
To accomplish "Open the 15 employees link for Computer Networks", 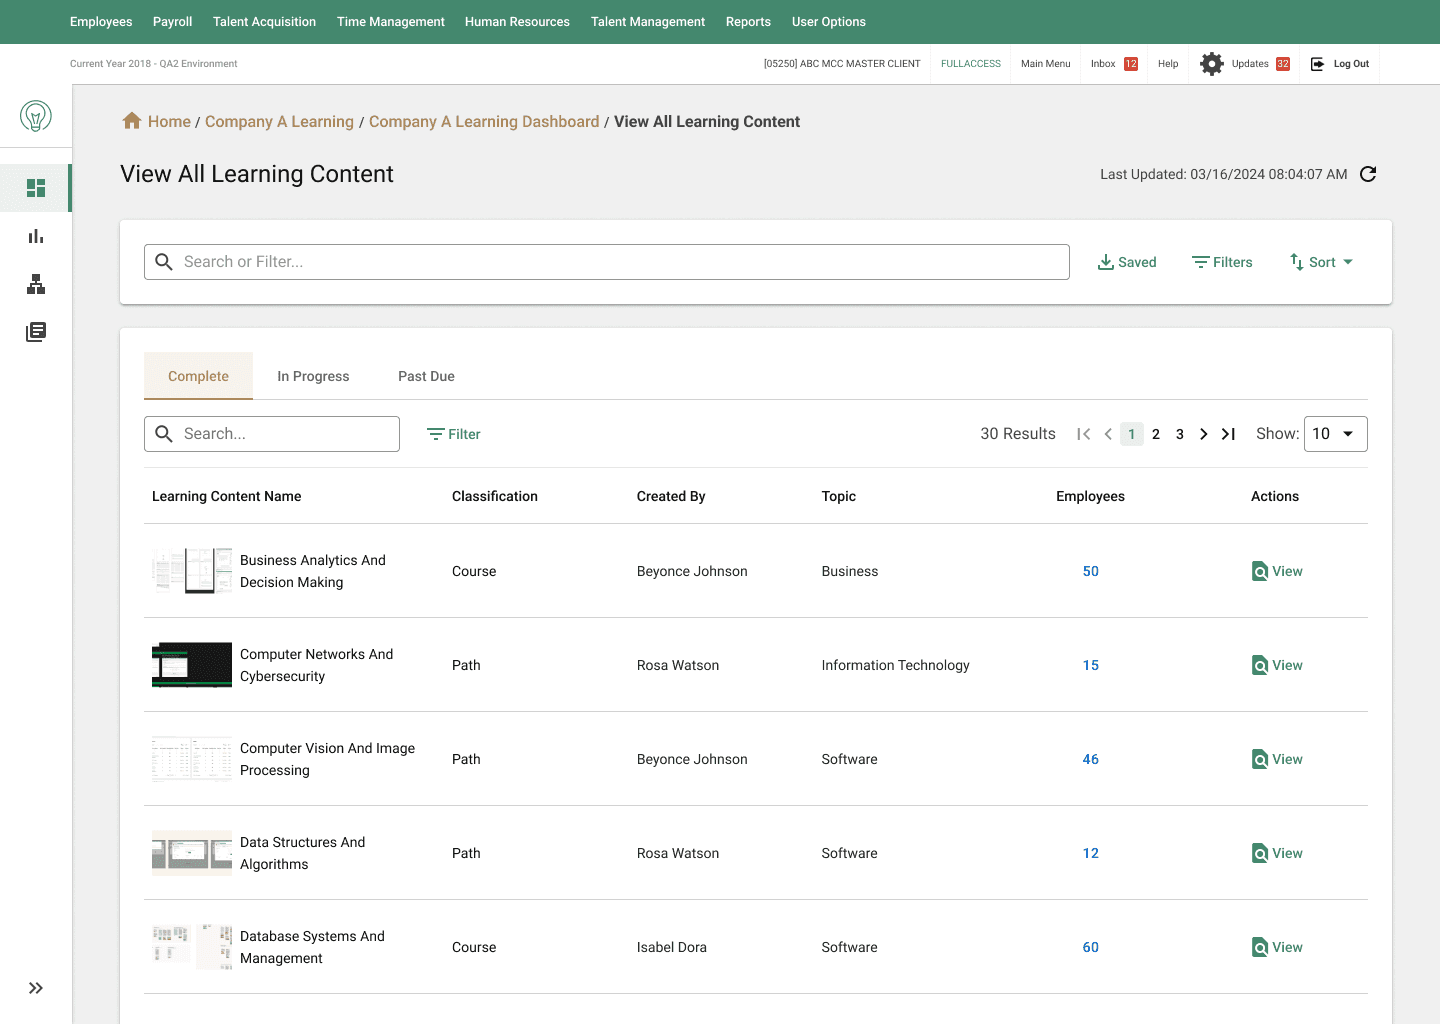I will coord(1091,665).
